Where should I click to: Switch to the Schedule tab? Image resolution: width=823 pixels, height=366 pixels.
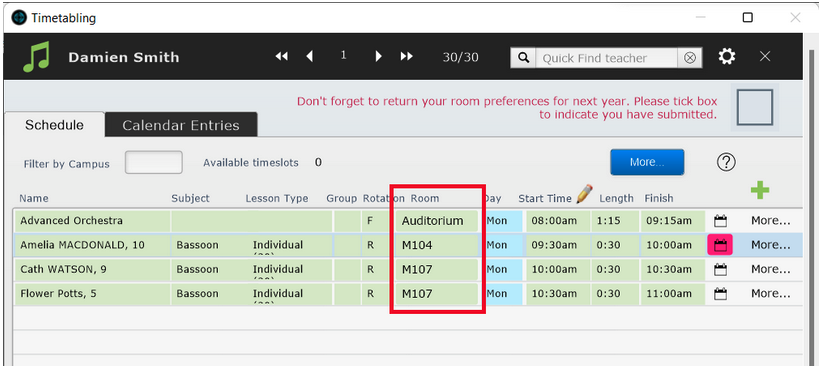coord(55,125)
